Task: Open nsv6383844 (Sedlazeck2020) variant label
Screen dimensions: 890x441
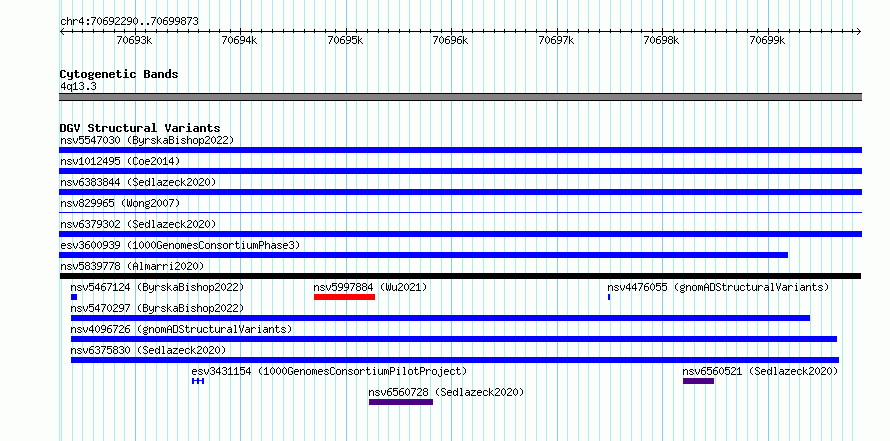Action: pos(138,182)
